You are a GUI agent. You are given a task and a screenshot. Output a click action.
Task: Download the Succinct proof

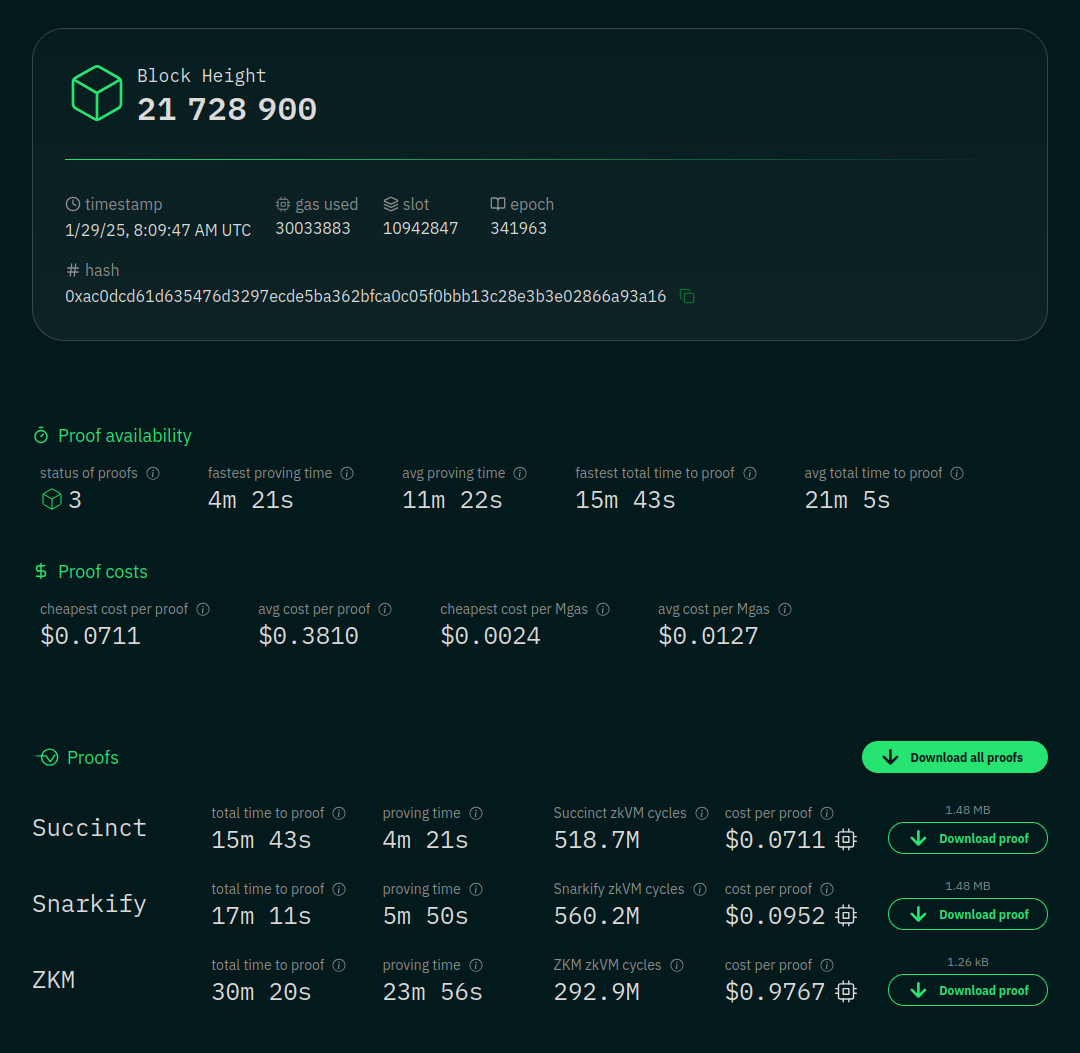tap(967, 838)
